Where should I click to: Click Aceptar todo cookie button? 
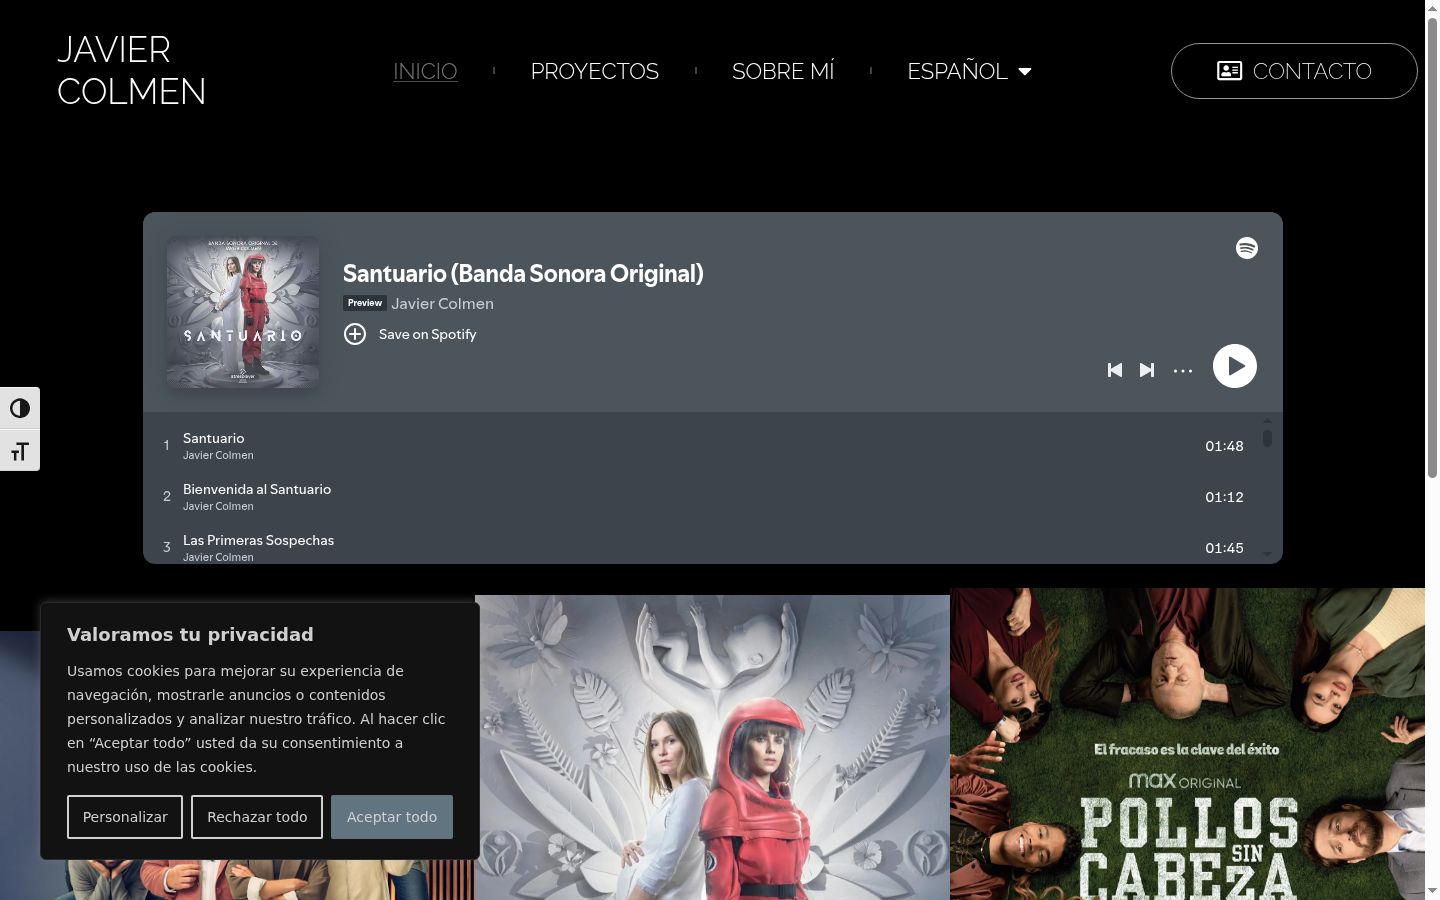tap(392, 817)
